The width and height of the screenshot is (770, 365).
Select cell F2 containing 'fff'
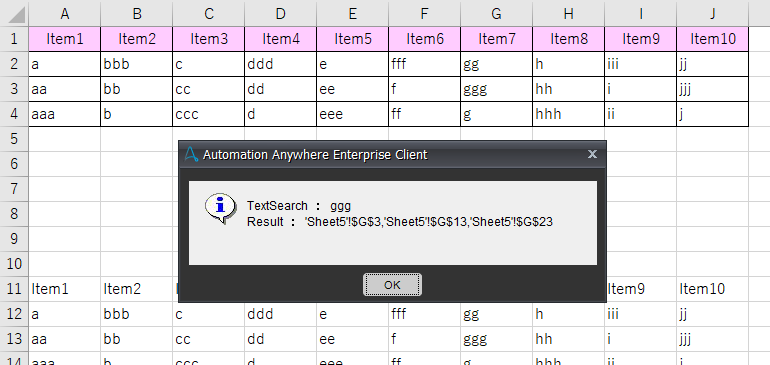[425, 64]
